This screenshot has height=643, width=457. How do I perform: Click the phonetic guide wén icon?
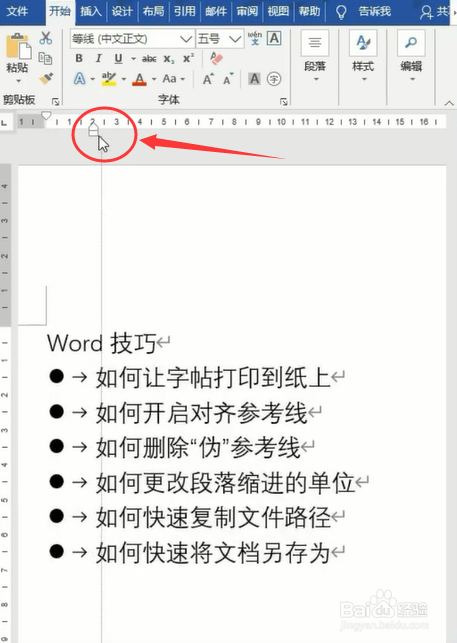click(255, 38)
